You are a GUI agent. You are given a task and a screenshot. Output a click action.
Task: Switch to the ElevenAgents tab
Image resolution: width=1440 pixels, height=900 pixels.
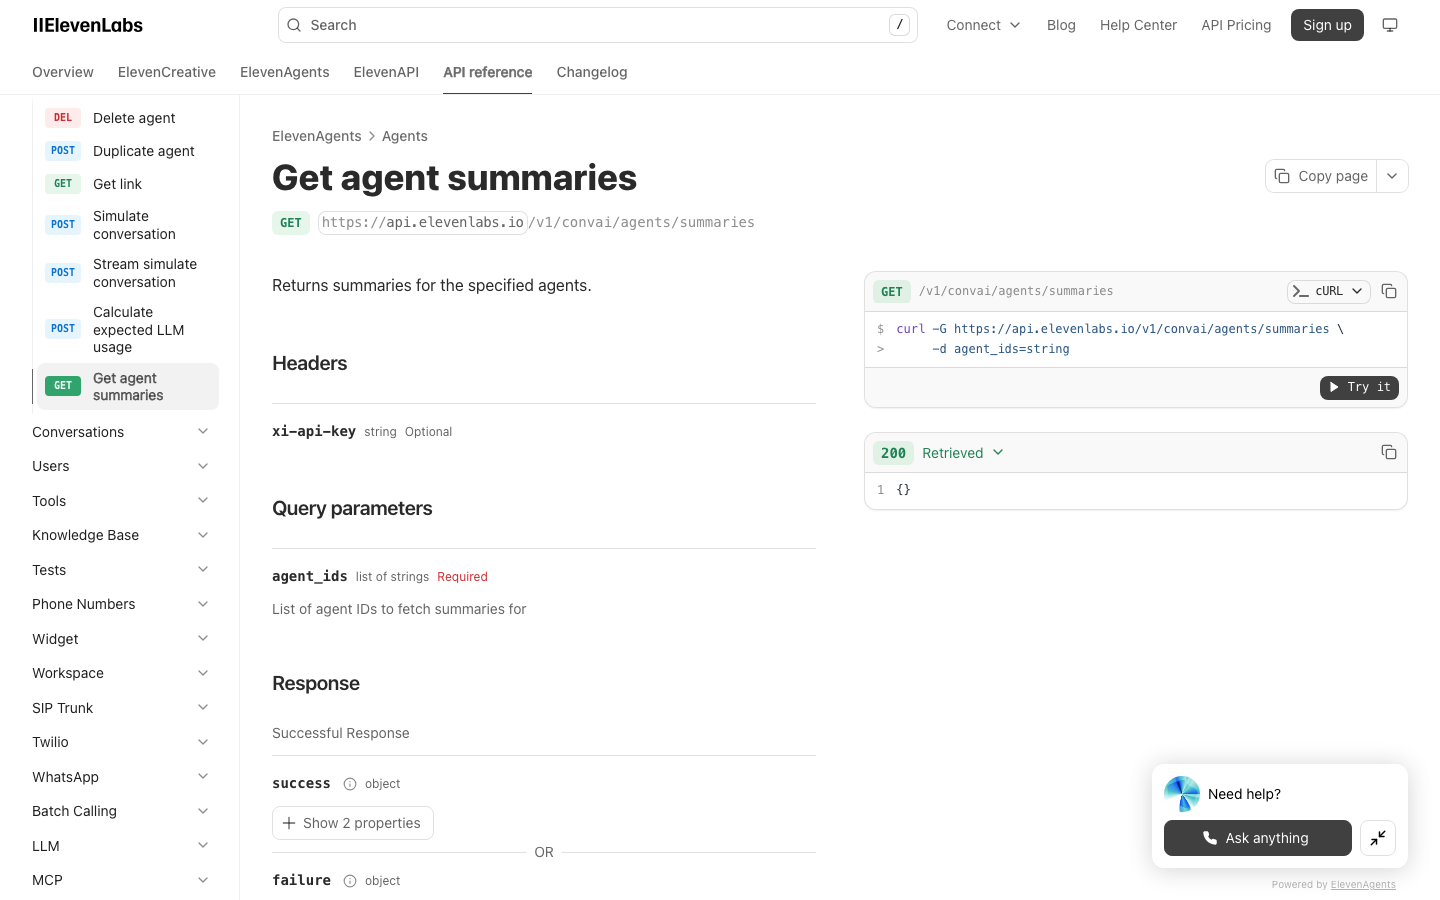point(285,72)
